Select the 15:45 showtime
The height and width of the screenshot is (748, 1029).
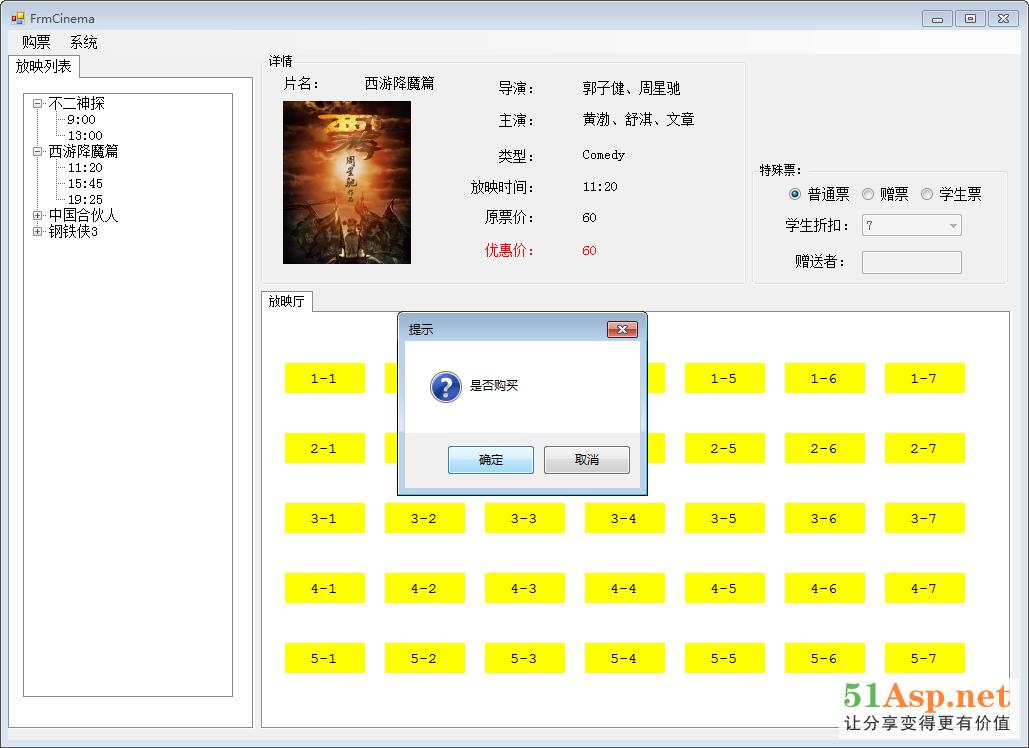(x=85, y=183)
